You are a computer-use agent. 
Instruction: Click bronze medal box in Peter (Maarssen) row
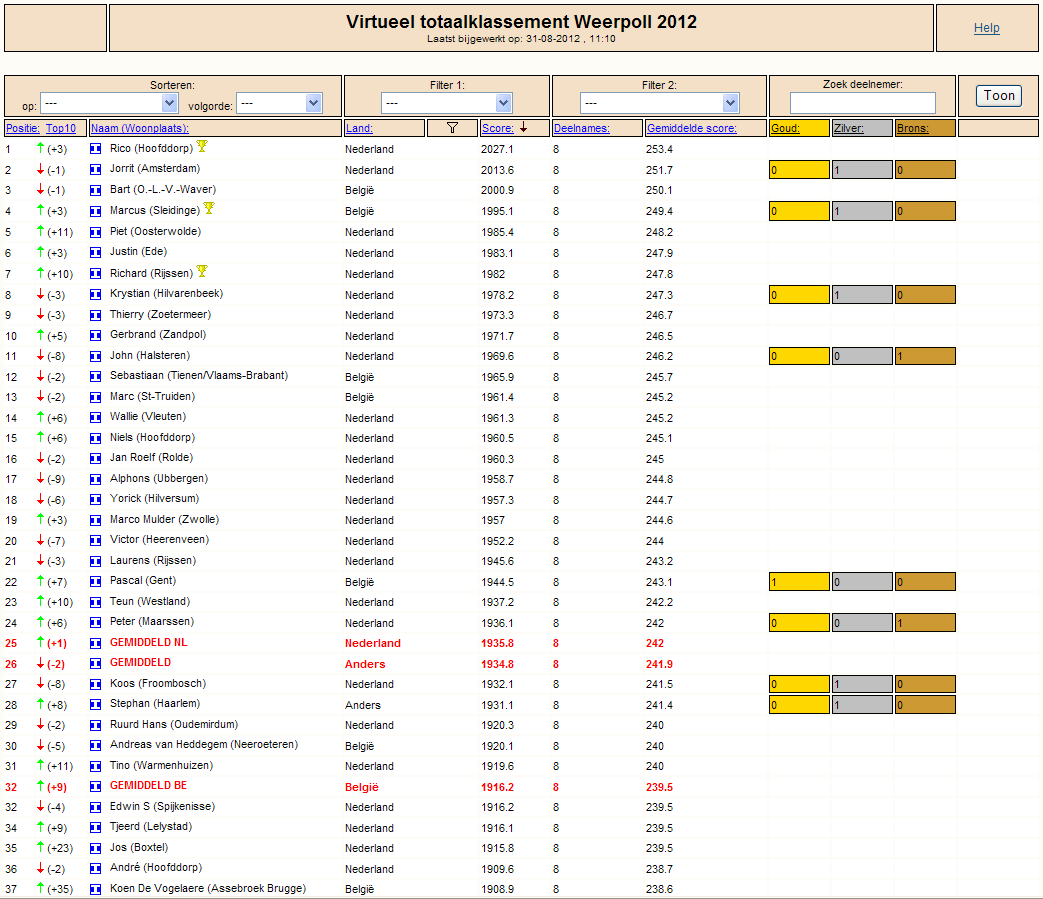click(x=925, y=623)
